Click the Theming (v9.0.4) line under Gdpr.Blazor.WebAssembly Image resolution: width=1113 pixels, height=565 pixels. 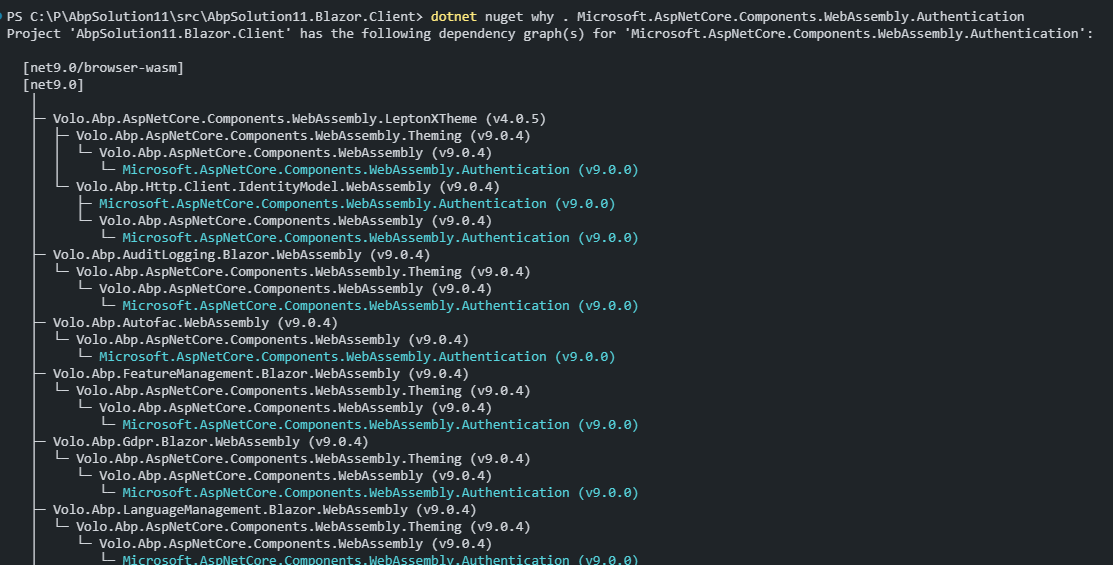[x=303, y=459]
